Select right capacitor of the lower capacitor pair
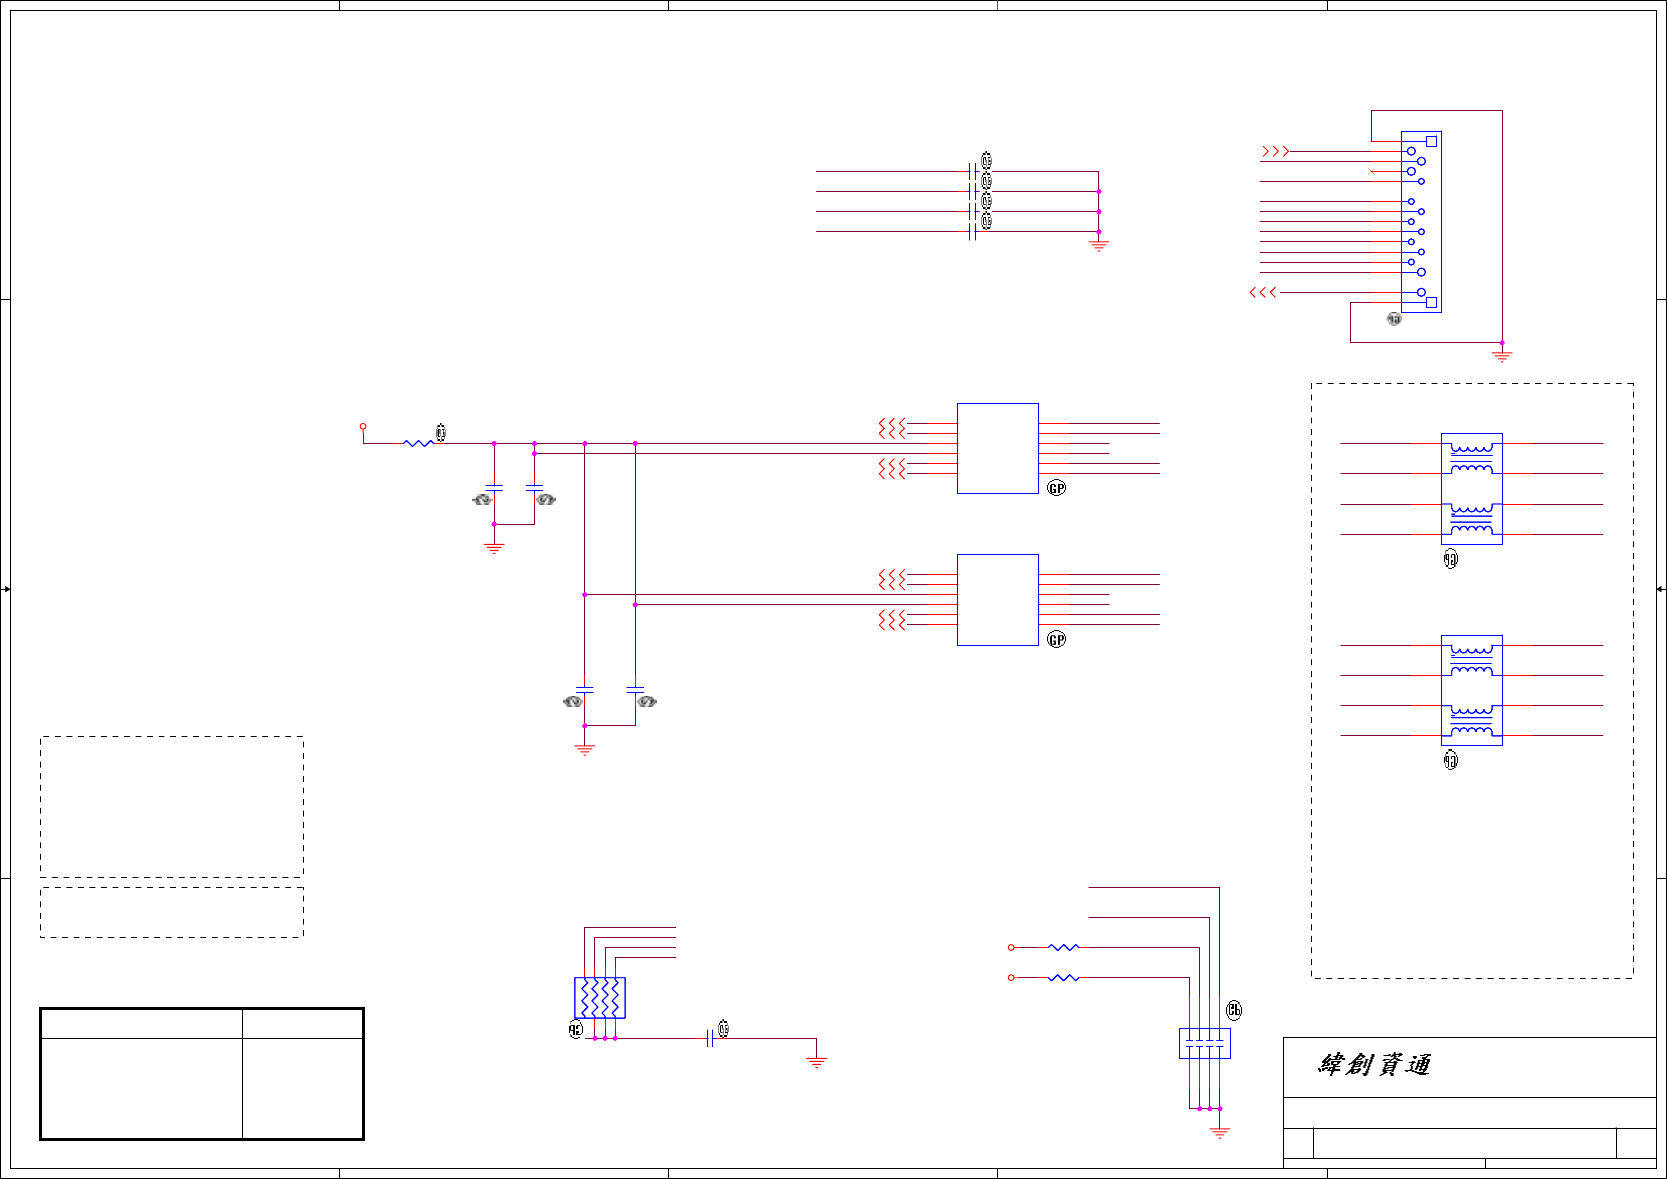The width and height of the screenshot is (1667, 1179). (635, 690)
